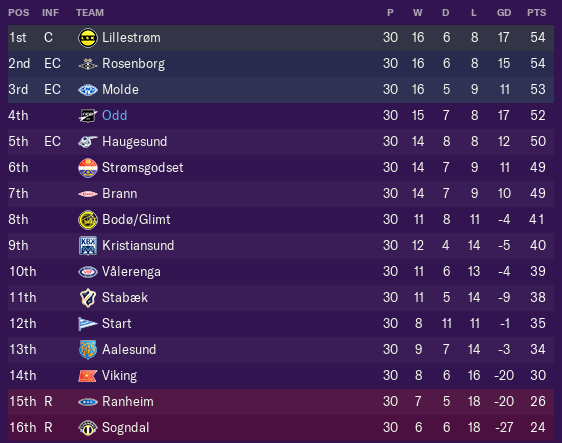Select the Sogndal 16th place row

(x=281, y=428)
